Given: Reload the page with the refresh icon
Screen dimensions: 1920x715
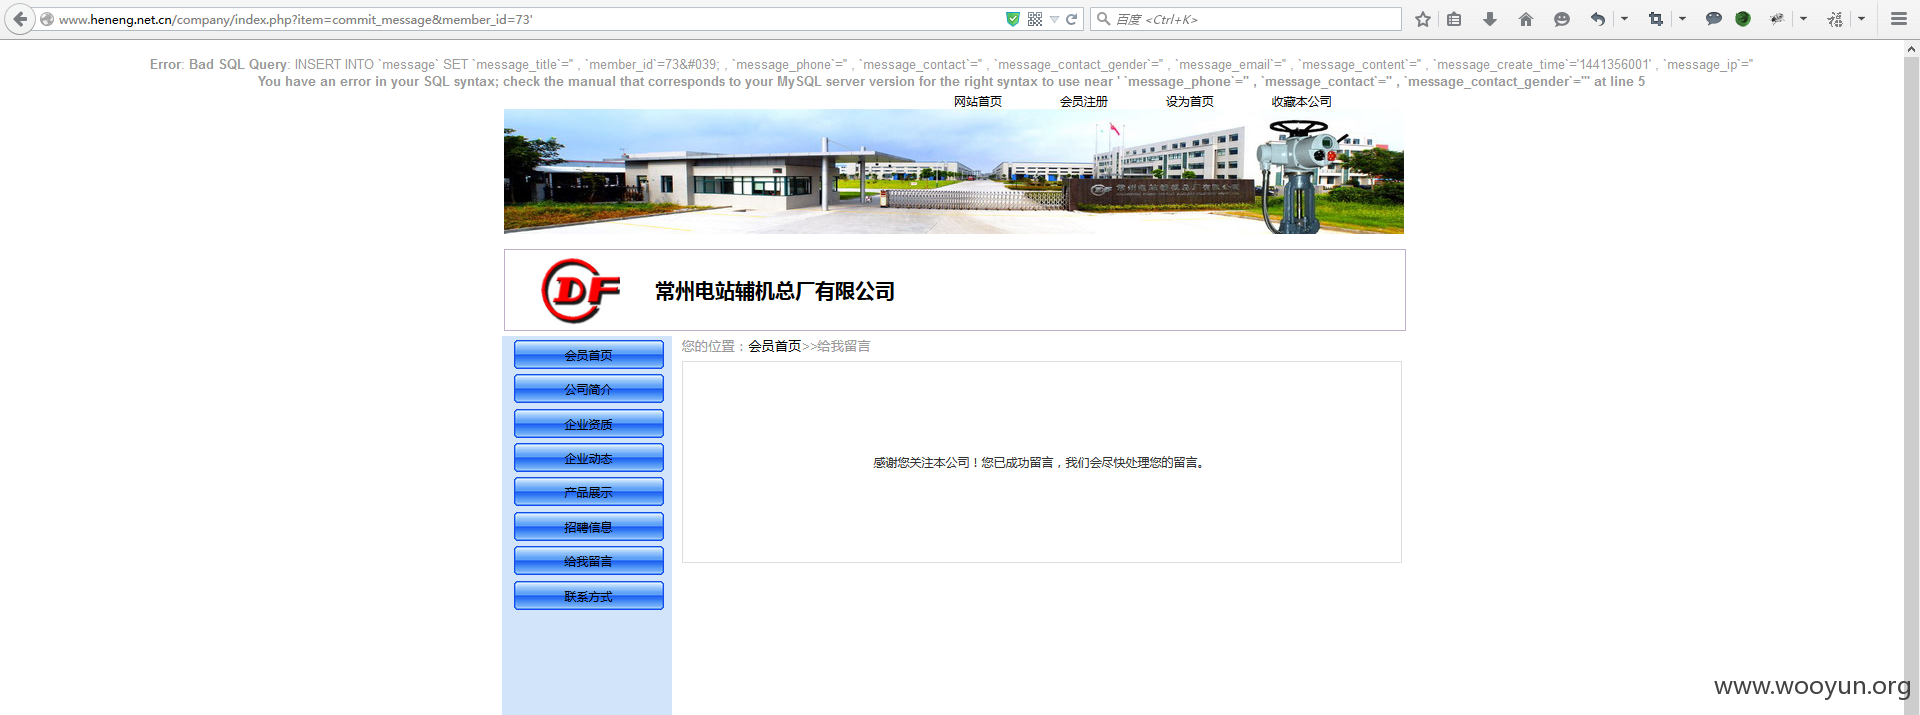Looking at the screenshot, I should [1072, 19].
